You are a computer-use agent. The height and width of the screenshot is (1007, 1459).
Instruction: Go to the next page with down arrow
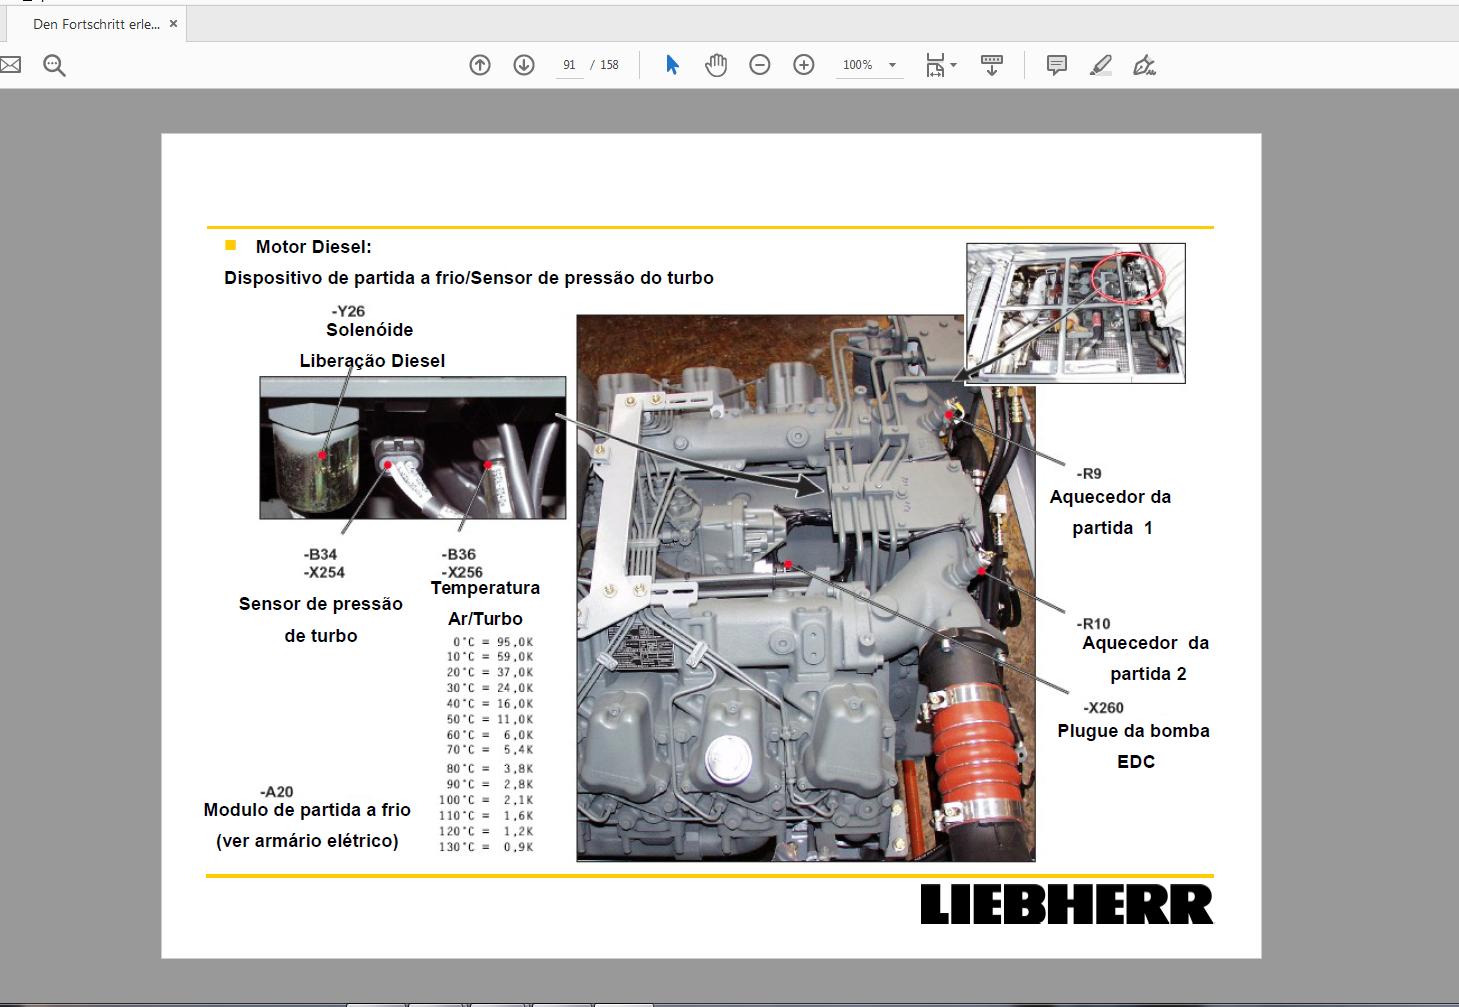pyautogui.click(x=523, y=64)
